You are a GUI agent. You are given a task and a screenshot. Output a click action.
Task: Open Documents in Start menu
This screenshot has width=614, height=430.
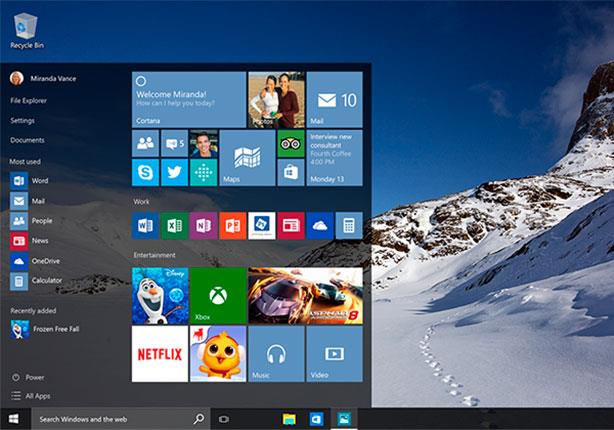point(27,140)
